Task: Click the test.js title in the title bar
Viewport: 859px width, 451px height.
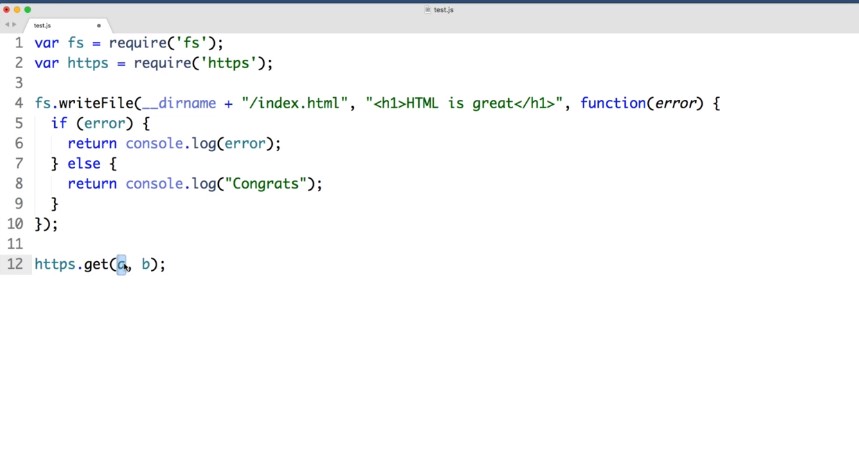Action: 444,9
